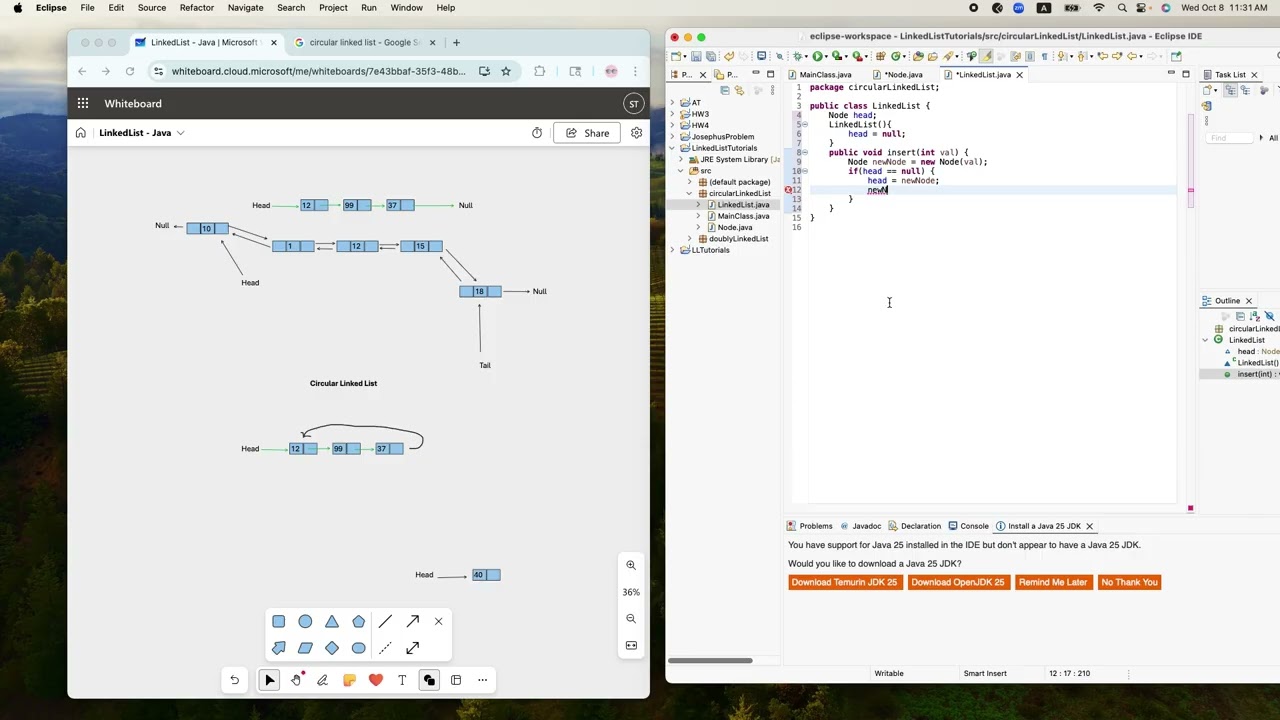1280x720 pixels.
Task: Pick the single arrow line tool
Action: click(412, 622)
